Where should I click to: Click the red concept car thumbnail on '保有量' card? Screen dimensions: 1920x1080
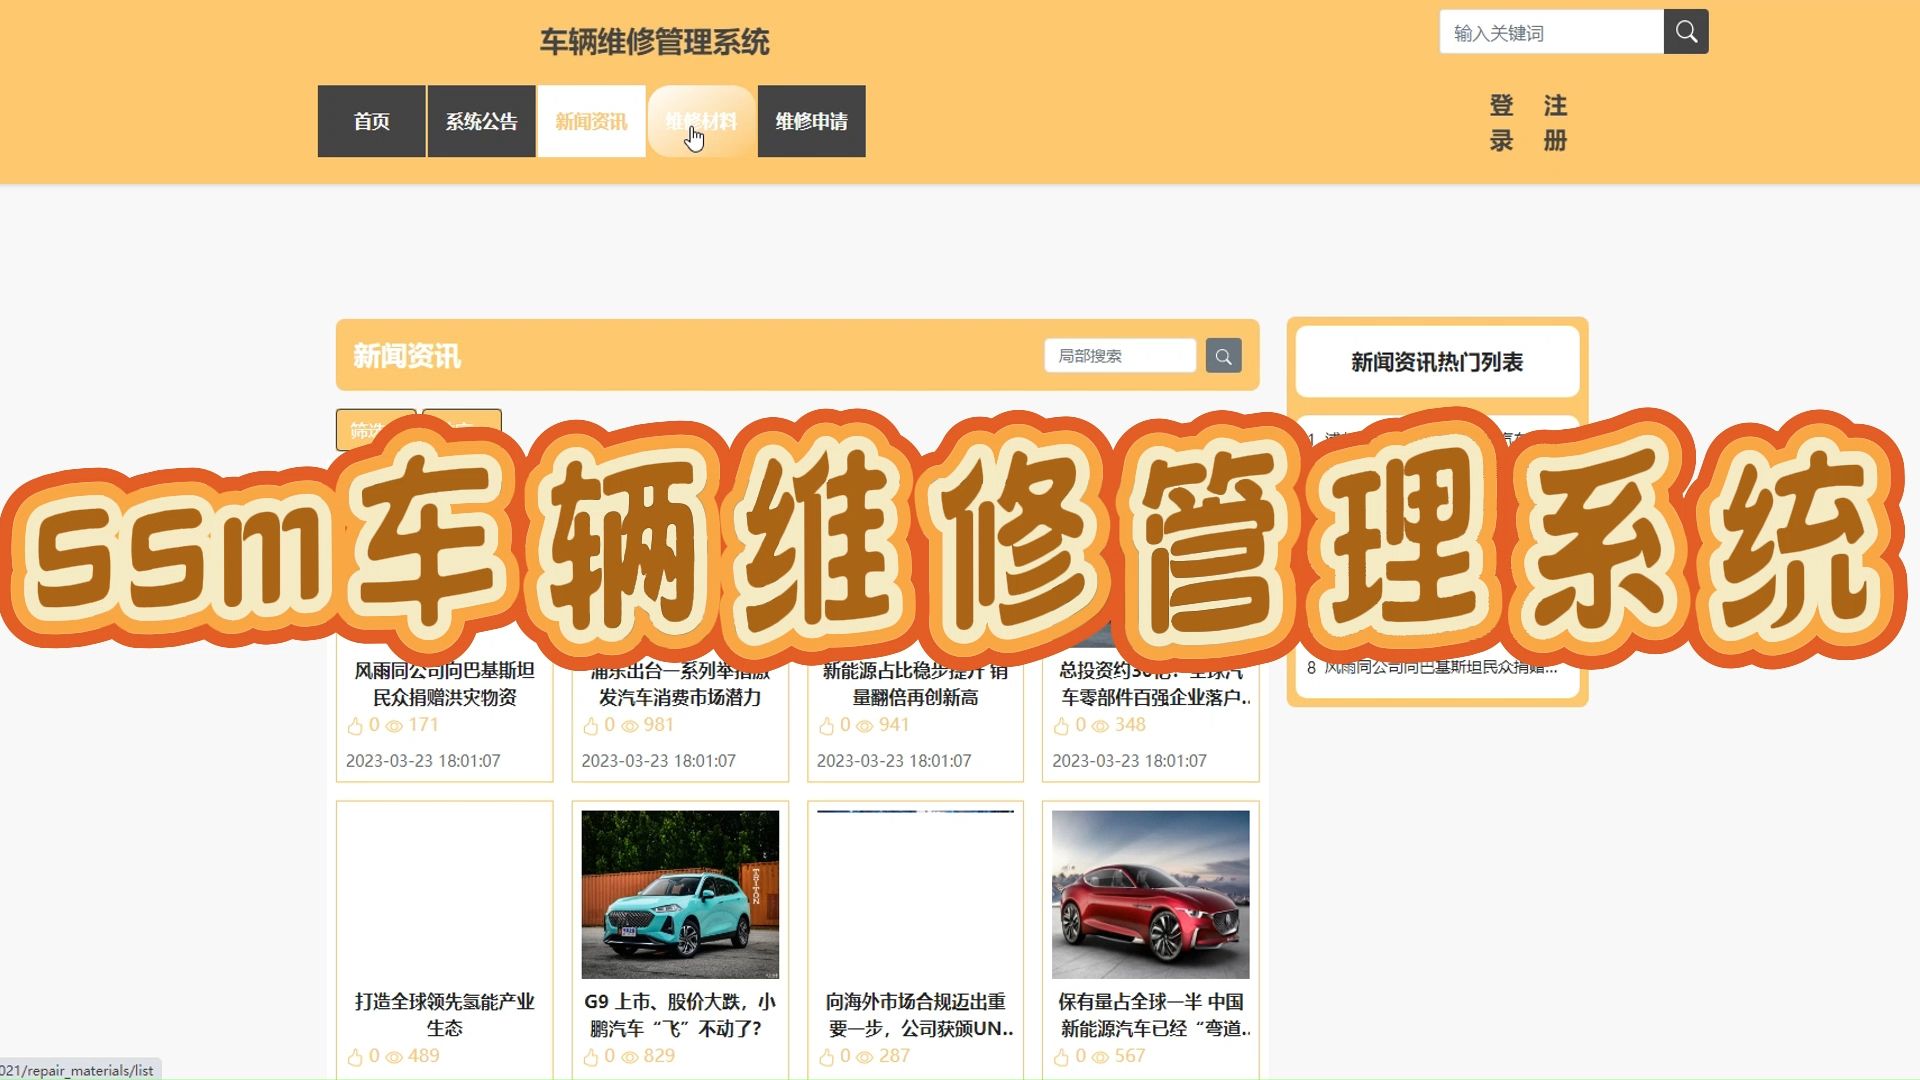[x=1150, y=895]
